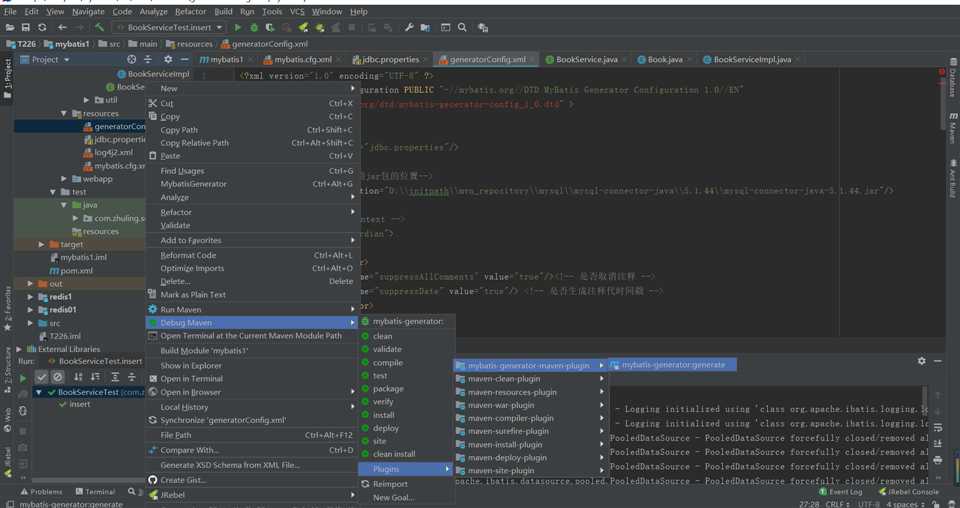Open the JRebel Console
The height and width of the screenshot is (508, 960).
click(x=909, y=491)
